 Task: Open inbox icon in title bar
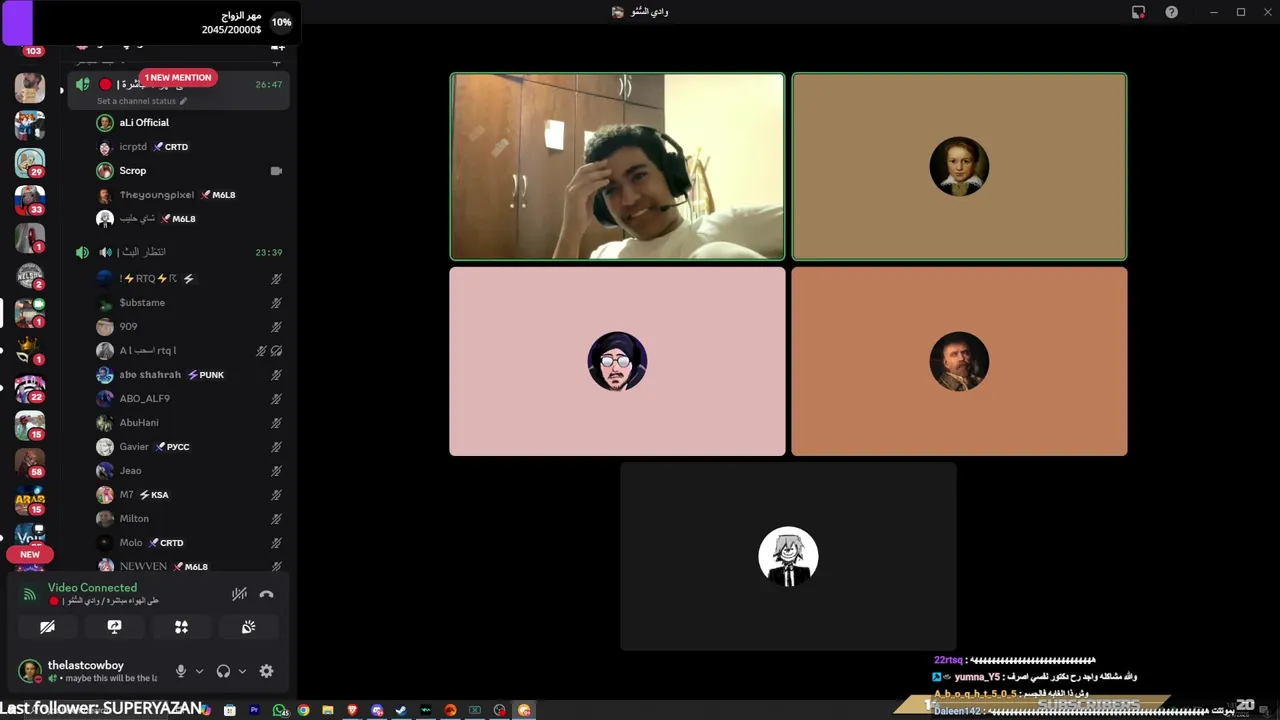[x=1138, y=12]
